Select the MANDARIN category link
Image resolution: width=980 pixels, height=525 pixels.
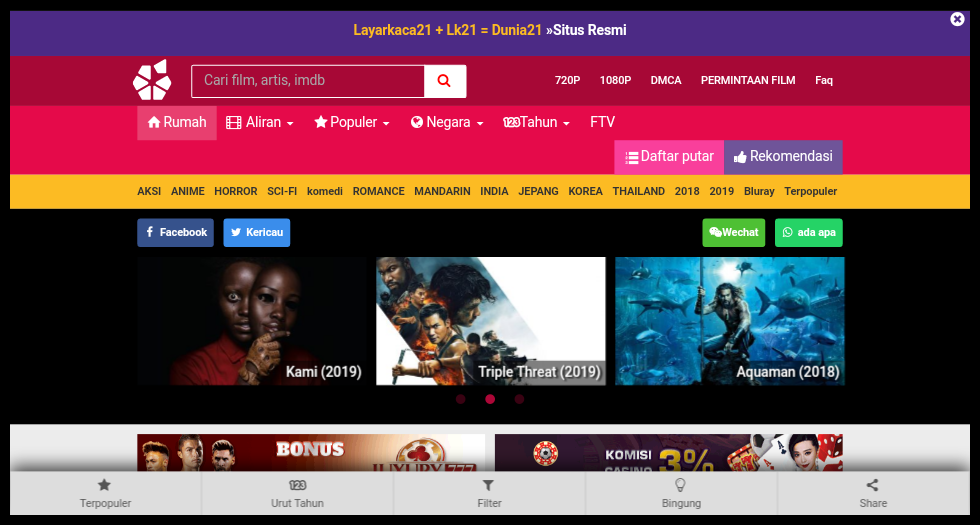coord(442,191)
